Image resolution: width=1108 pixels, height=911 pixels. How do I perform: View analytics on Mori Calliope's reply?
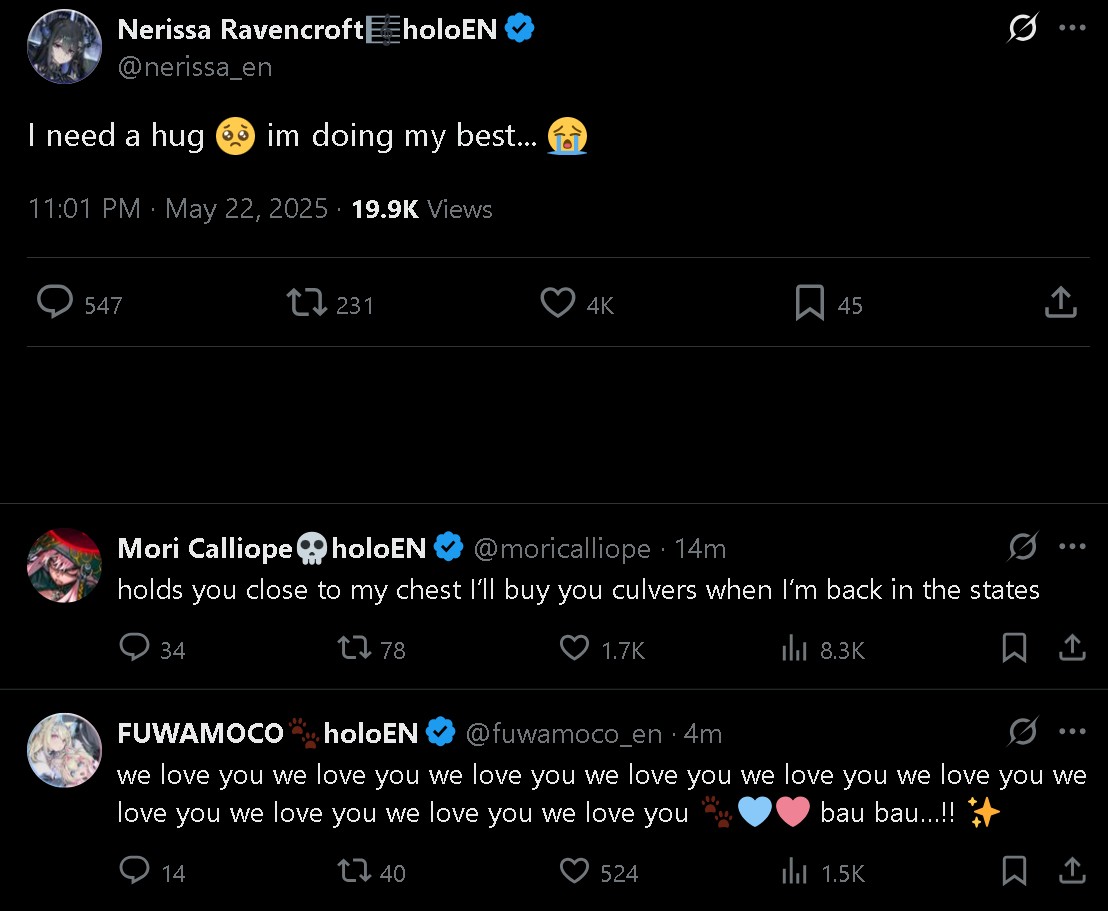794,649
